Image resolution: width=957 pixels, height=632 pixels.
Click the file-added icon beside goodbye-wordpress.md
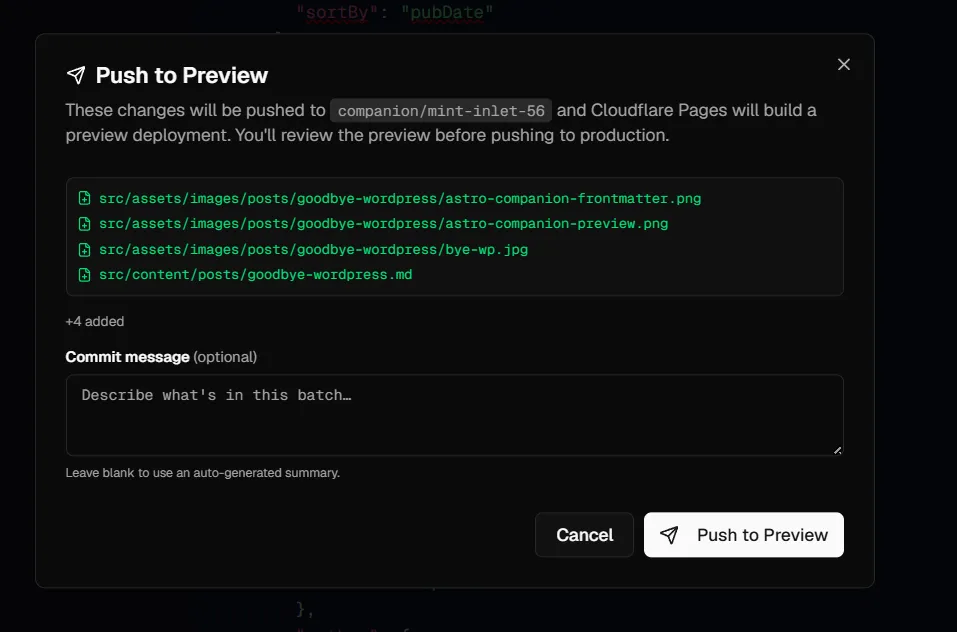(84, 275)
